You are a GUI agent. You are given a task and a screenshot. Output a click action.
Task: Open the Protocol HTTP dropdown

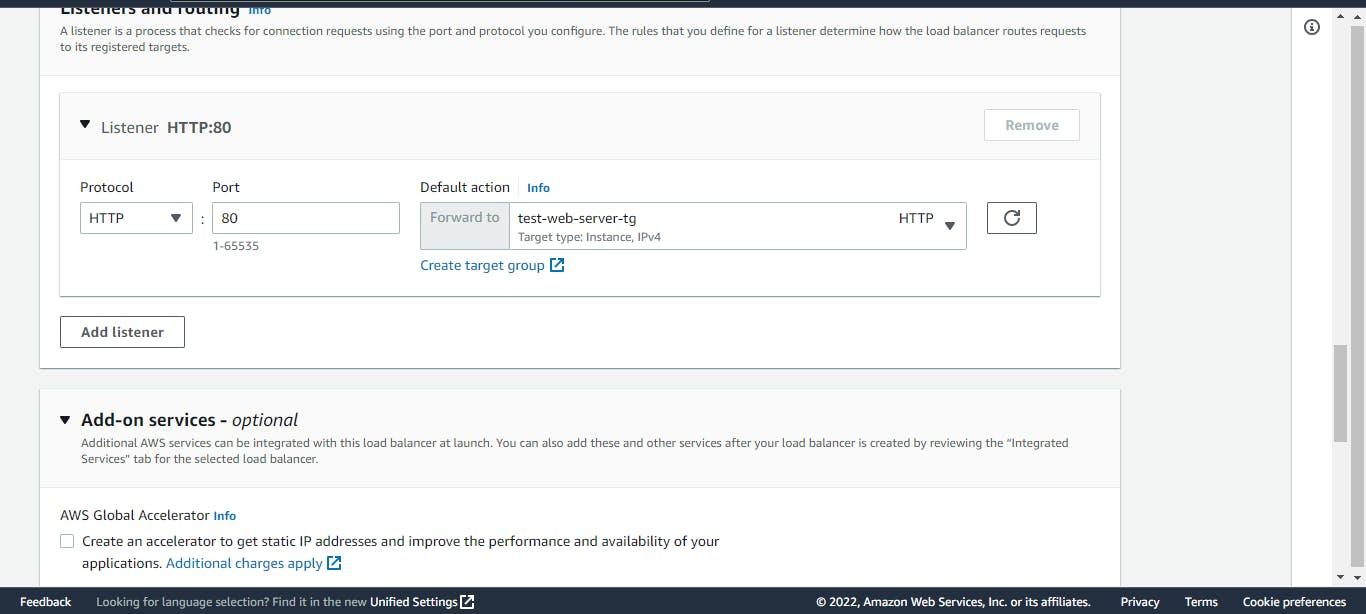(x=136, y=218)
